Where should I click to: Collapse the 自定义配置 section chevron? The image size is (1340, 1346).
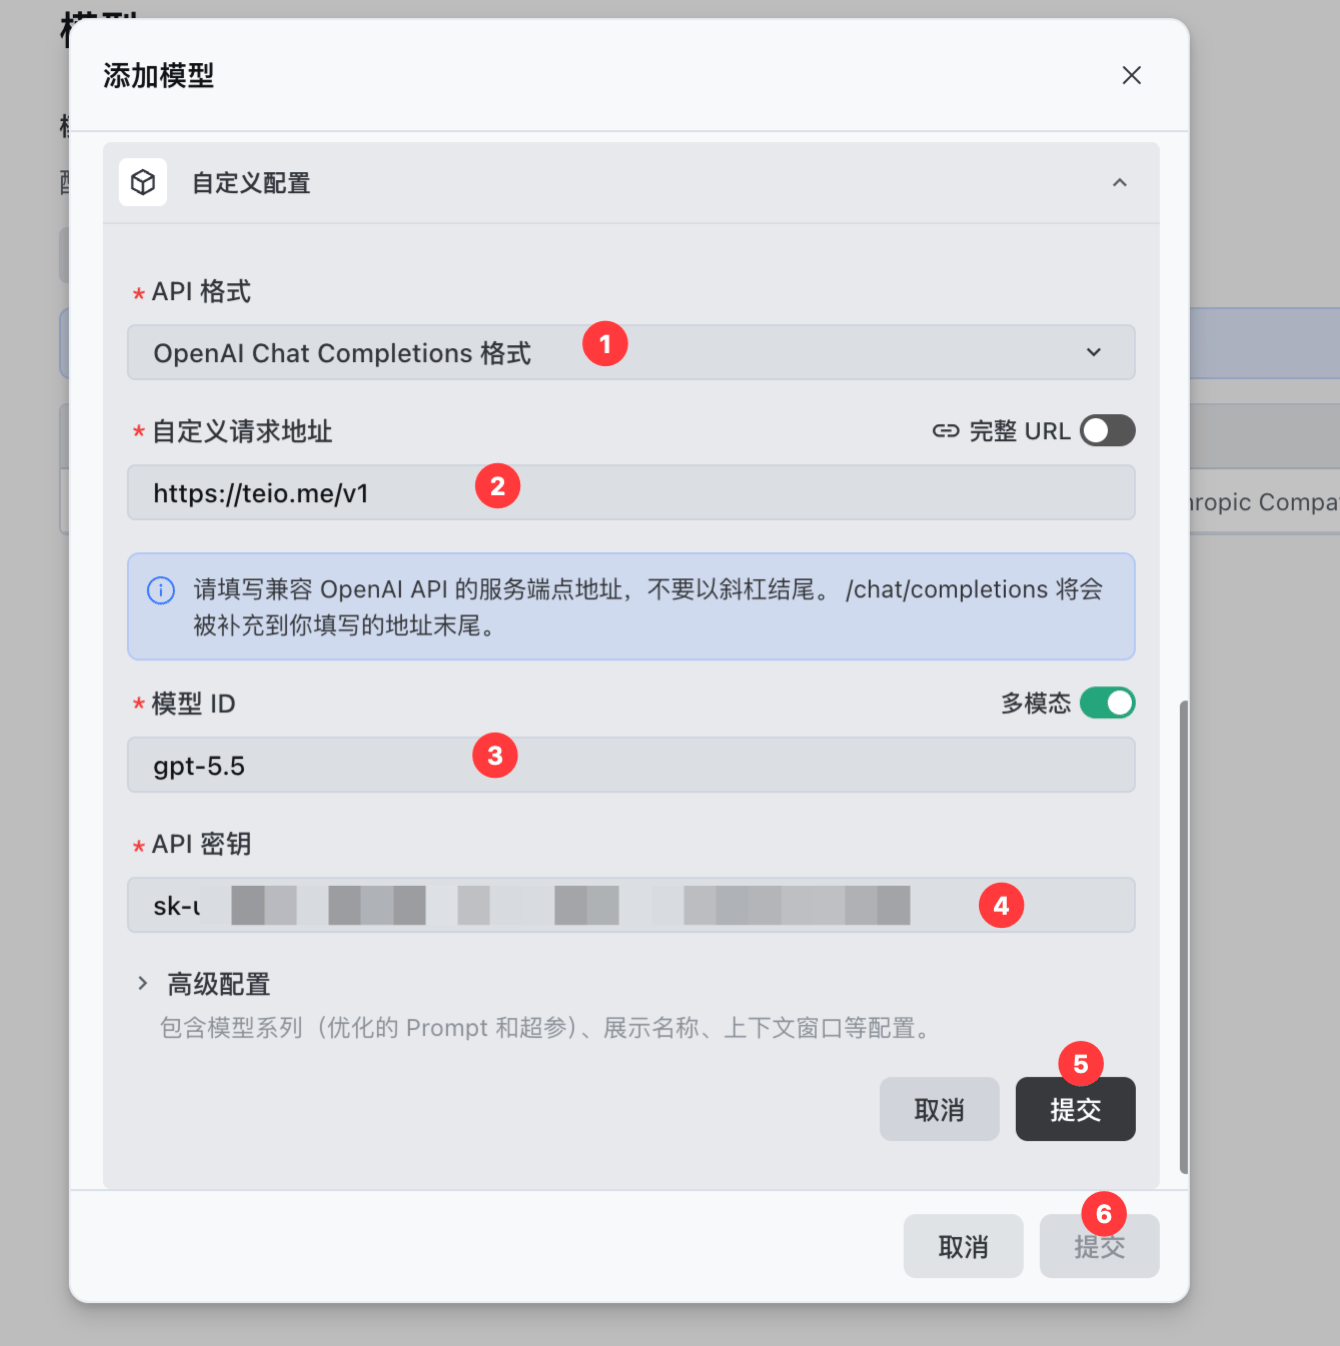pyautogui.click(x=1119, y=182)
